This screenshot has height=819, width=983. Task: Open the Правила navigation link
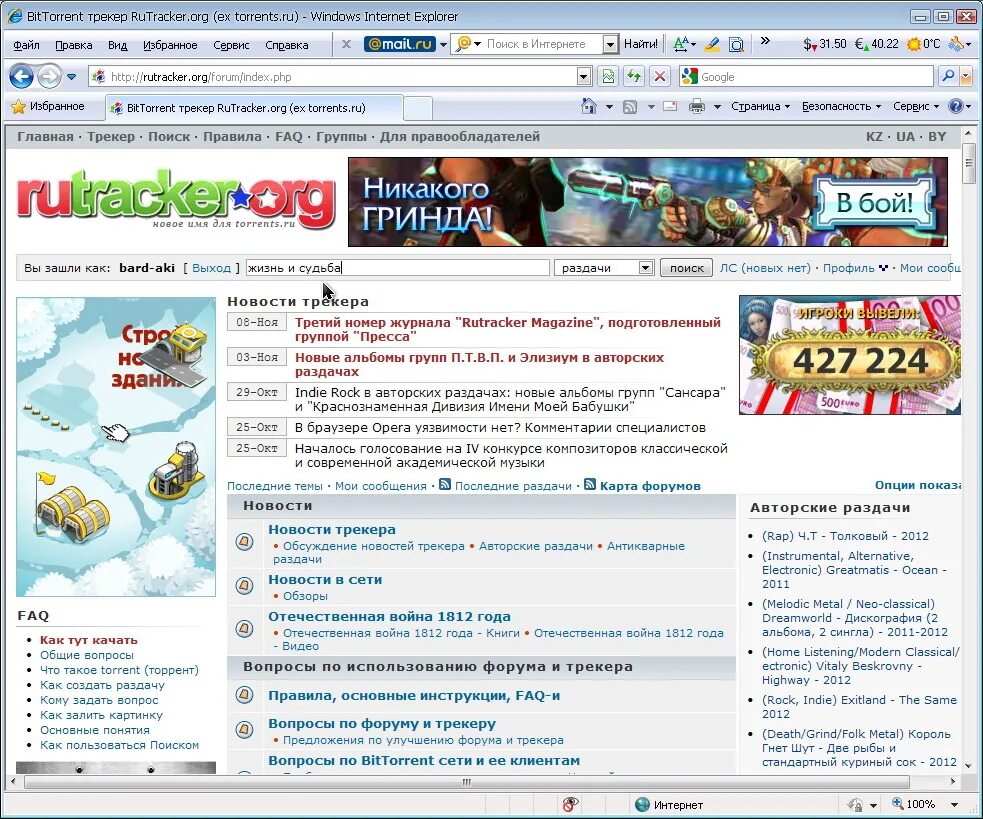[232, 136]
